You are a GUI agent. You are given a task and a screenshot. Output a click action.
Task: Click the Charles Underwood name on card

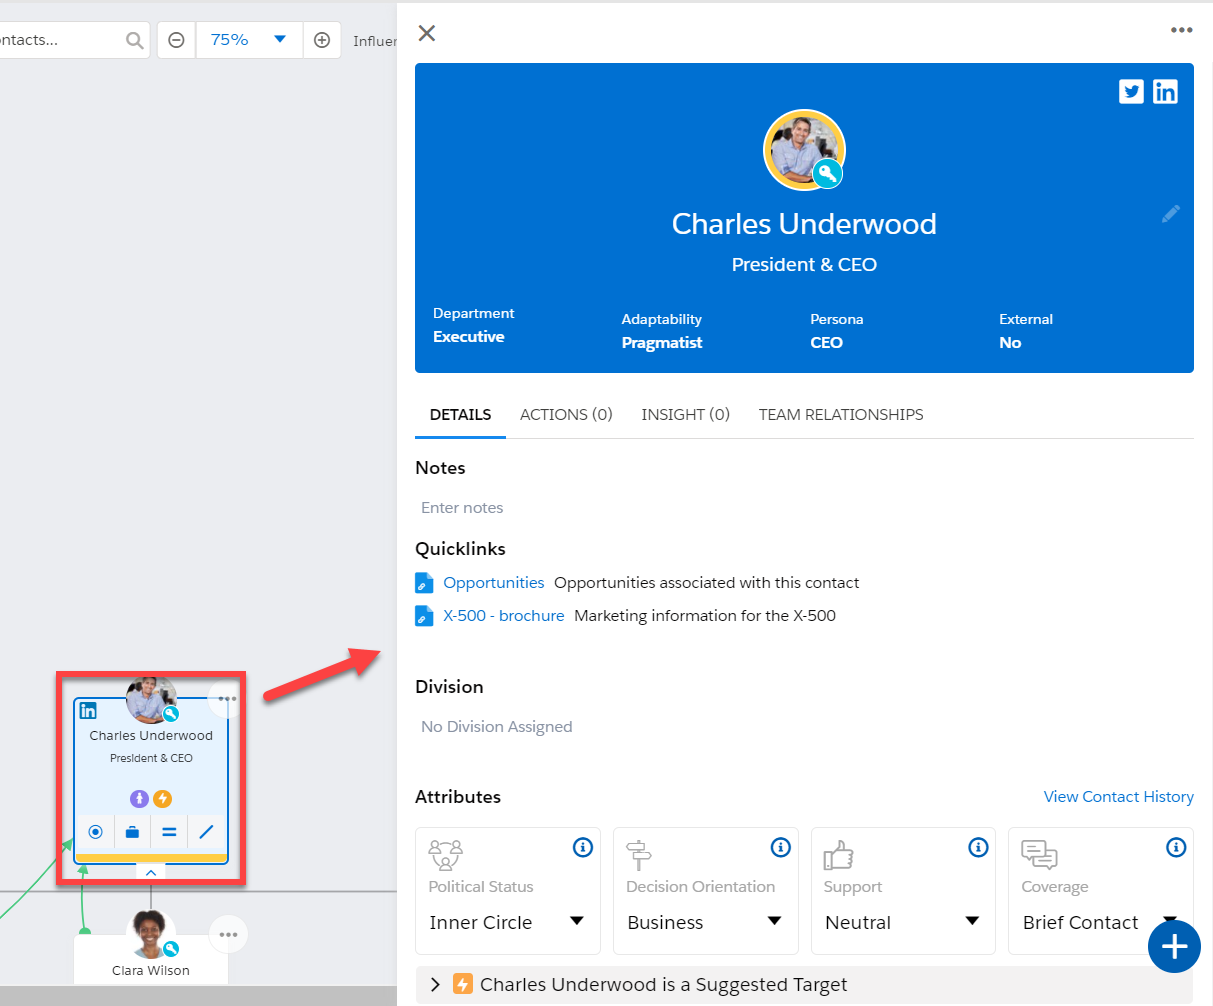pos(151,736)
